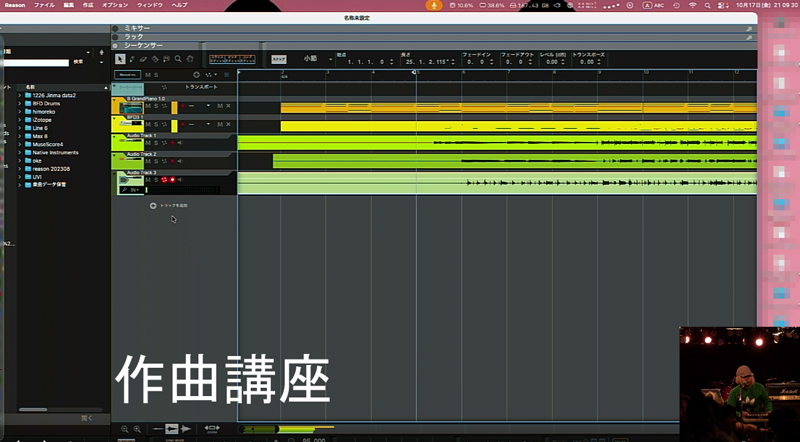The width and height of the screenshot is (800, 442).
Task: Solo the Audio Track 2 track
Action: pos(154,162)
